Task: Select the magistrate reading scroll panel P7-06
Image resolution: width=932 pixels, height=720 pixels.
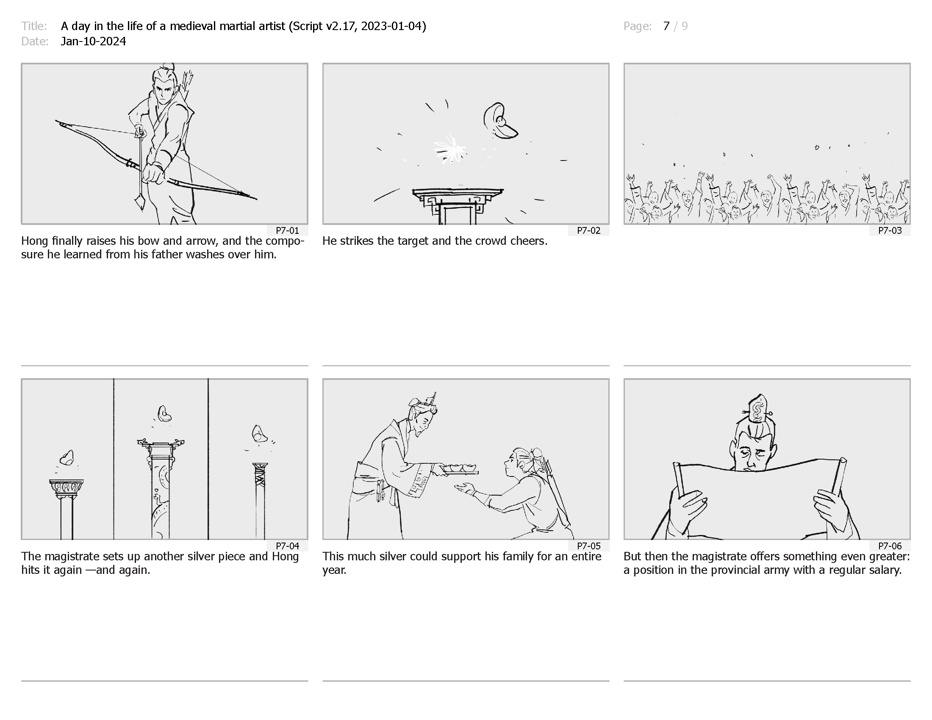Action: [767, 459]
